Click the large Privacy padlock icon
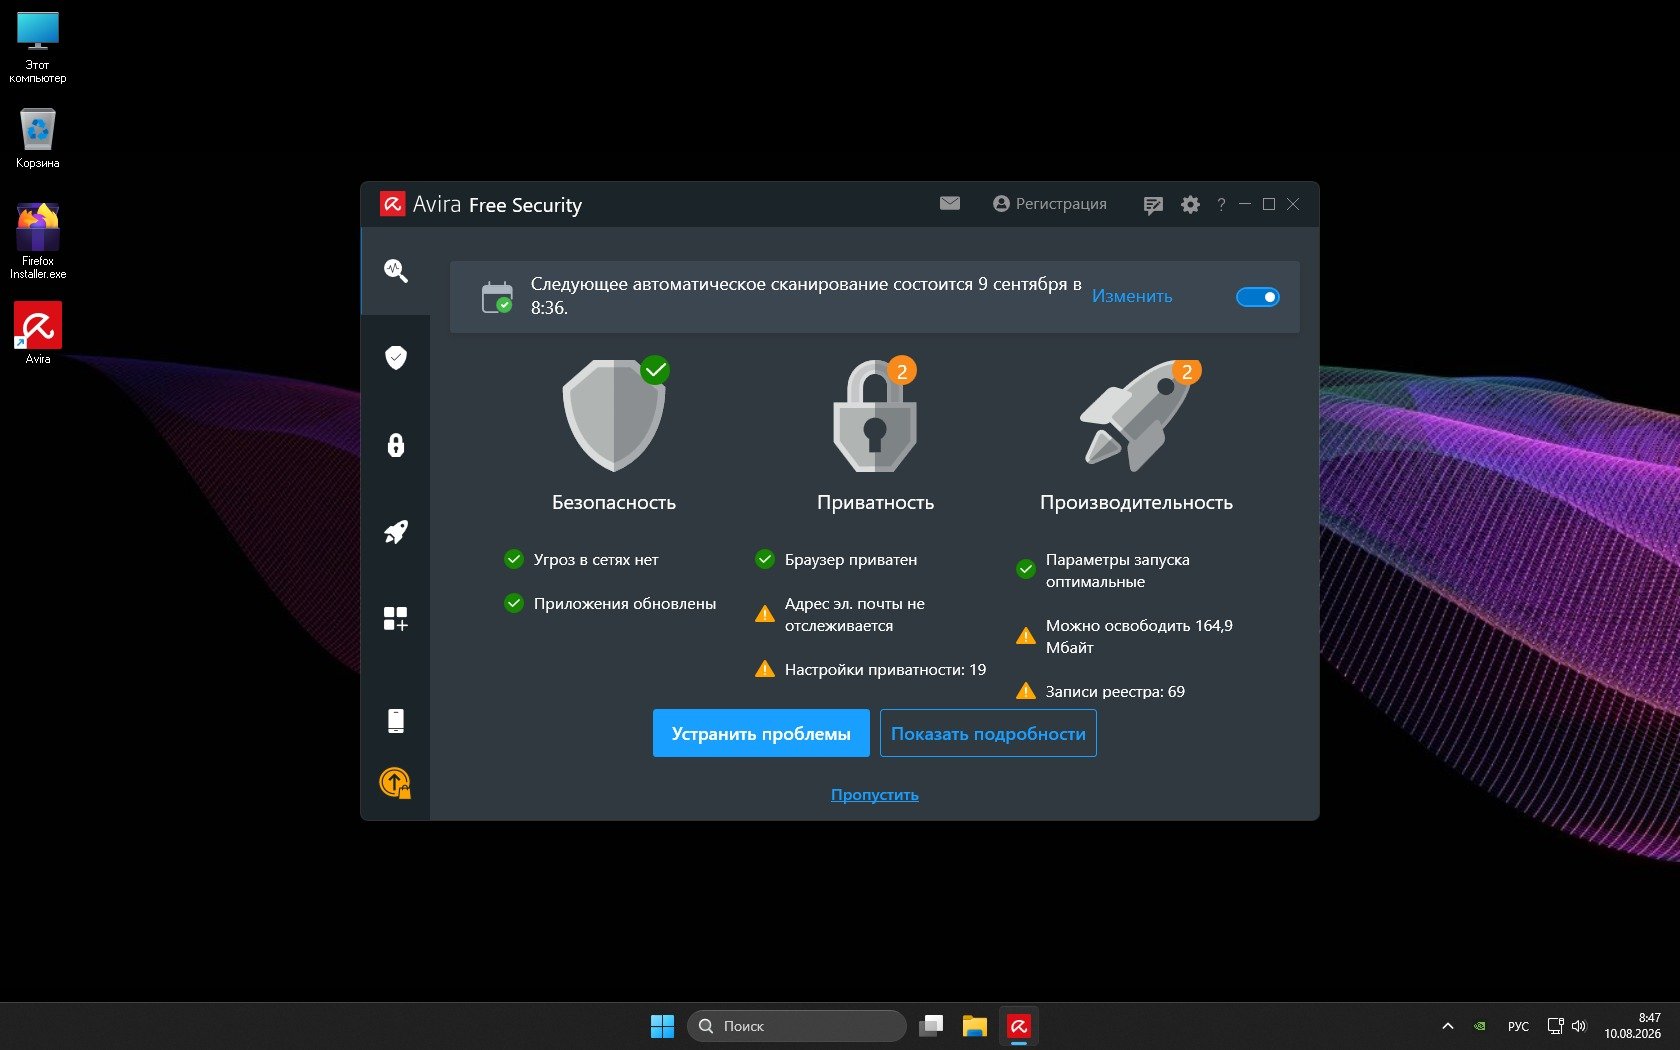Viewport: 1680px width, 1050px height. [875, 415]
